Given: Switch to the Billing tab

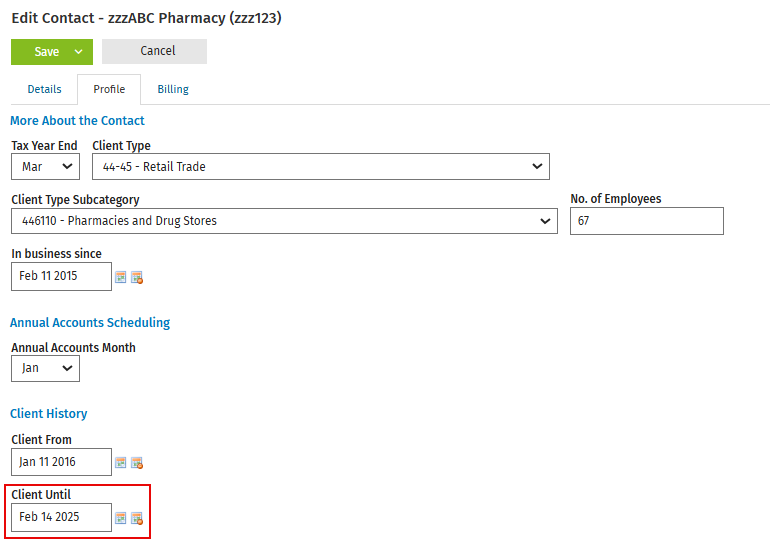Looking at the screenshot, I should click(173, 89).
